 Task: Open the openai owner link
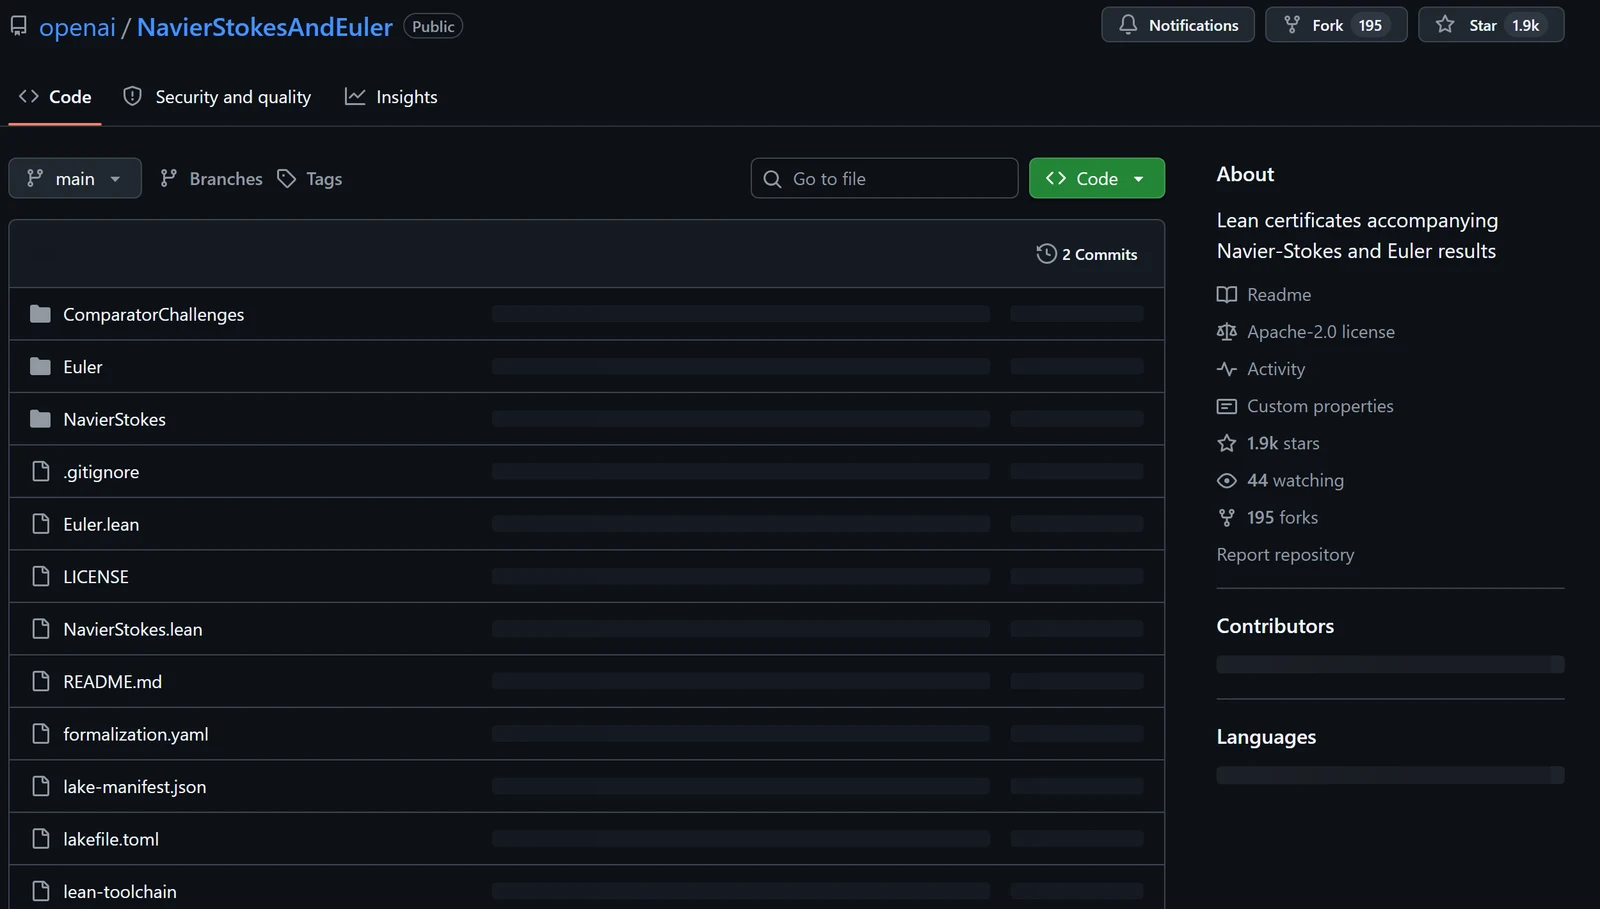[x=77, y=27]
